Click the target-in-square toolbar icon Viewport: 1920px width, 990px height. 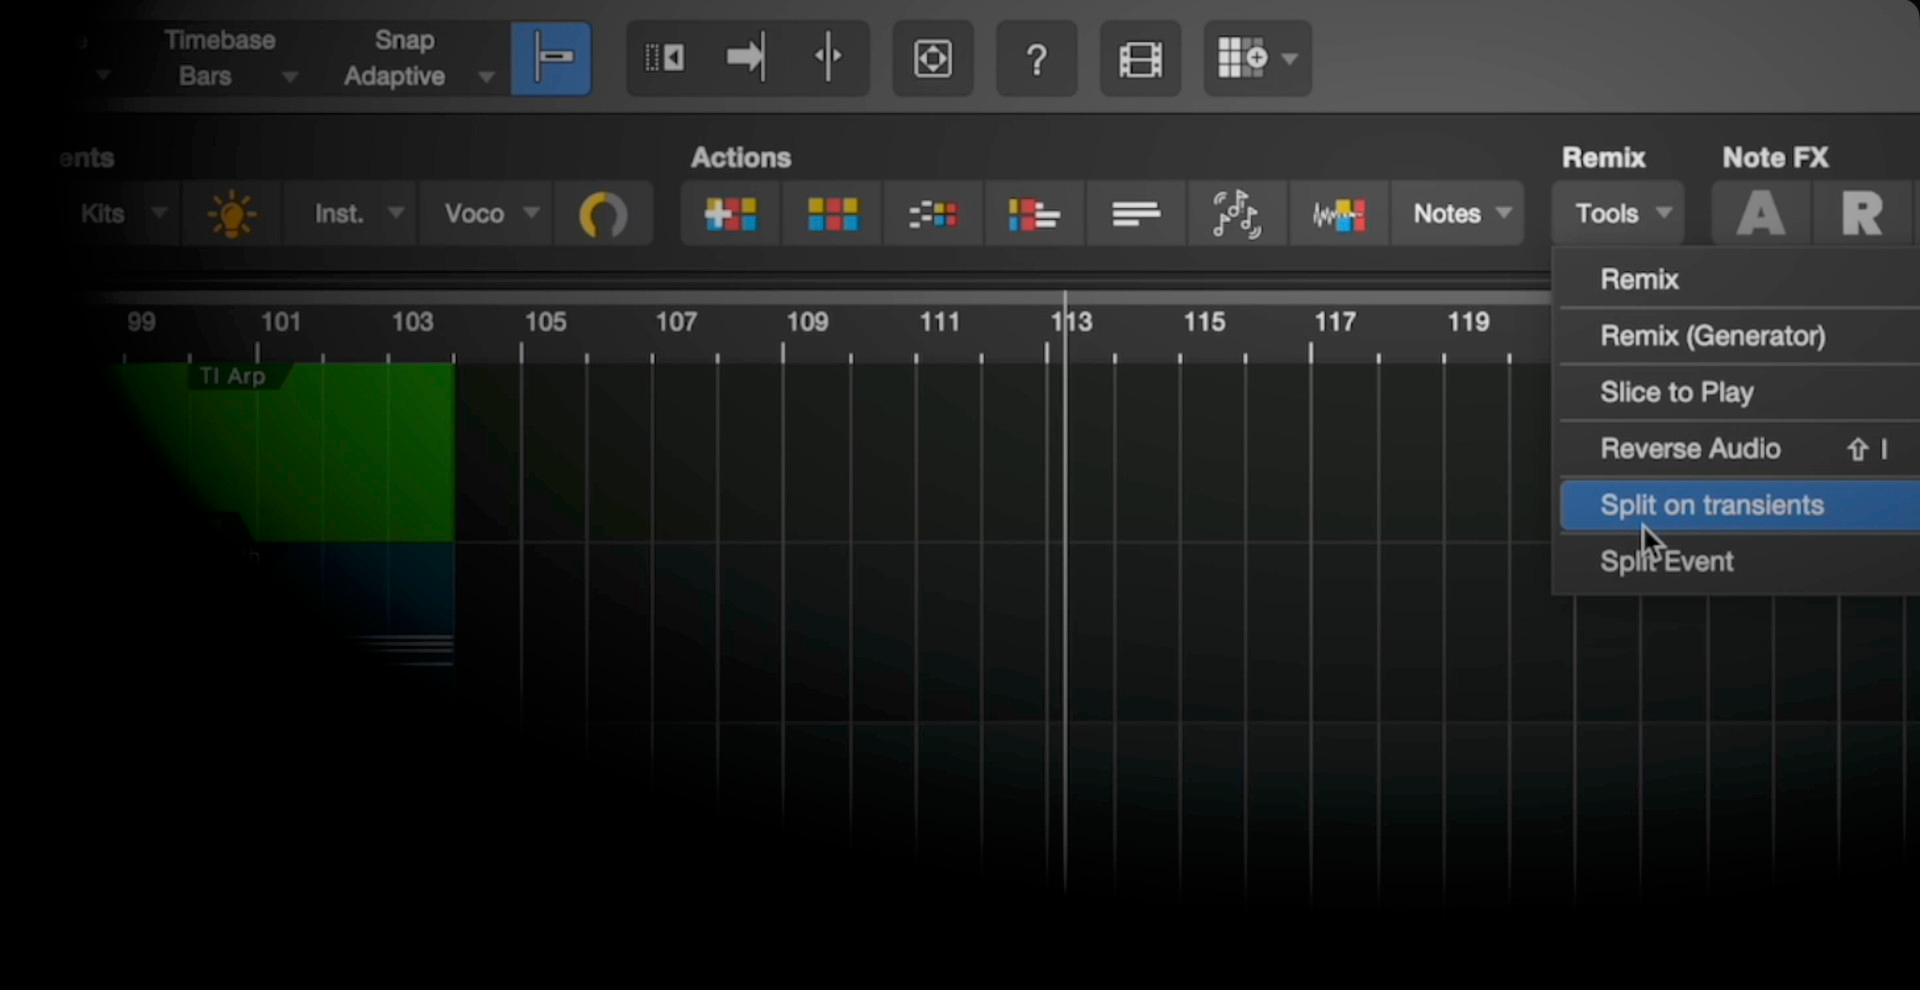[932, 60]
